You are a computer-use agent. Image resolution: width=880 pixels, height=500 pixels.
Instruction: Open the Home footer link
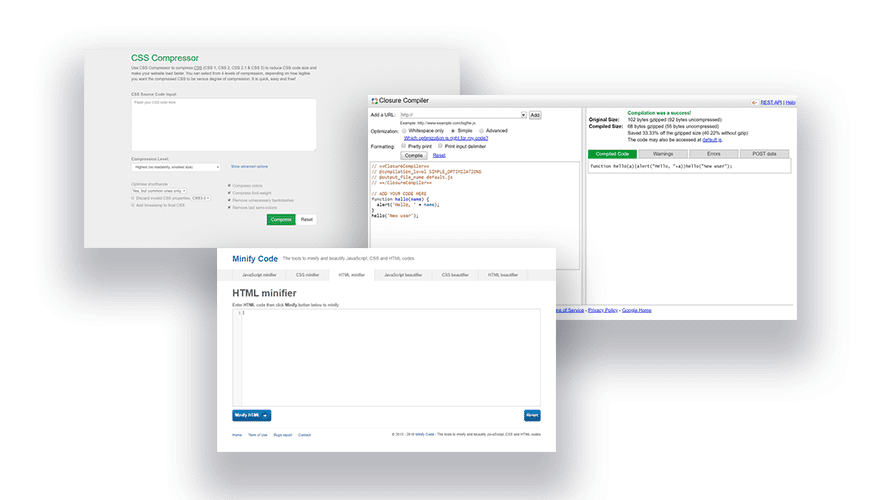pyautogui.click(x=237, y=435)
